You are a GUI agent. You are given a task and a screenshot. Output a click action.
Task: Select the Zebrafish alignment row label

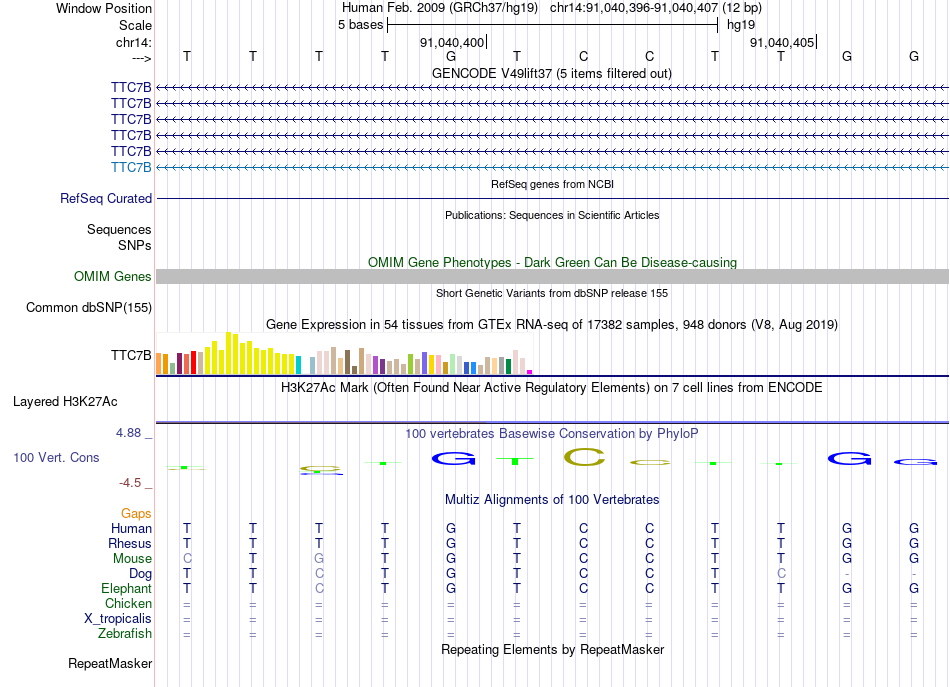[x=125, y=633]
